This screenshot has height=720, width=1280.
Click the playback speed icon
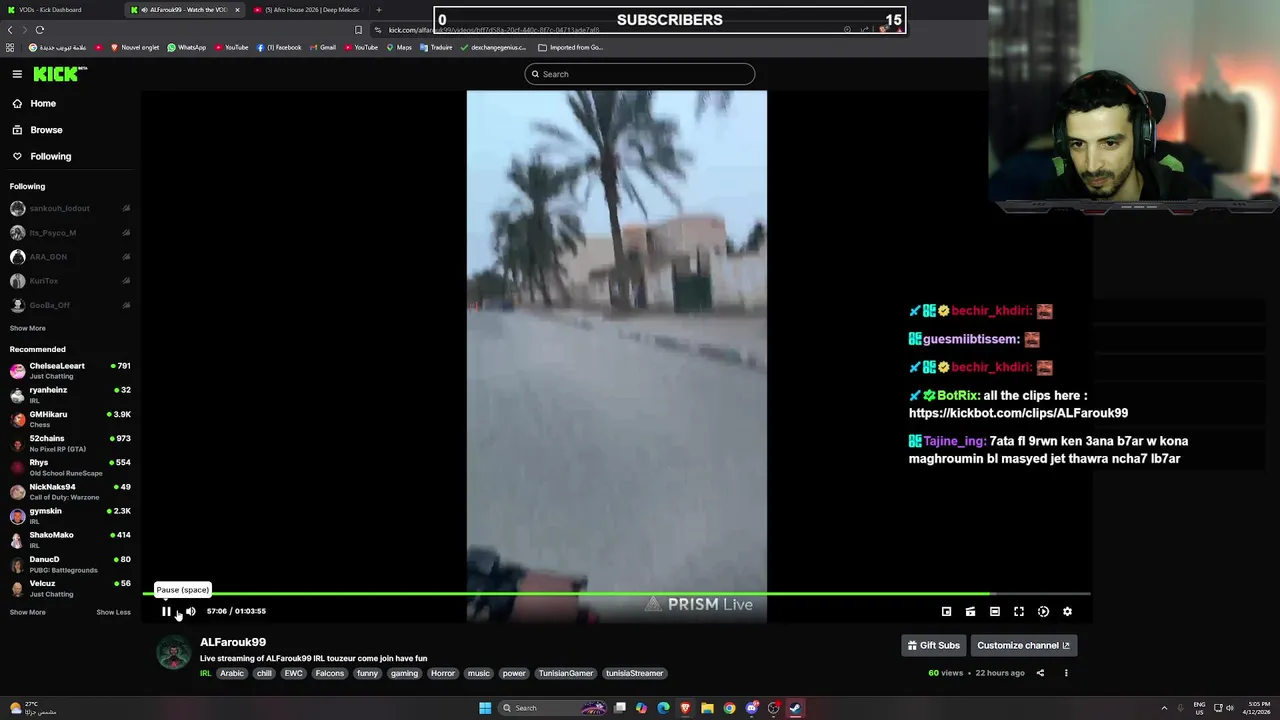1043,611
